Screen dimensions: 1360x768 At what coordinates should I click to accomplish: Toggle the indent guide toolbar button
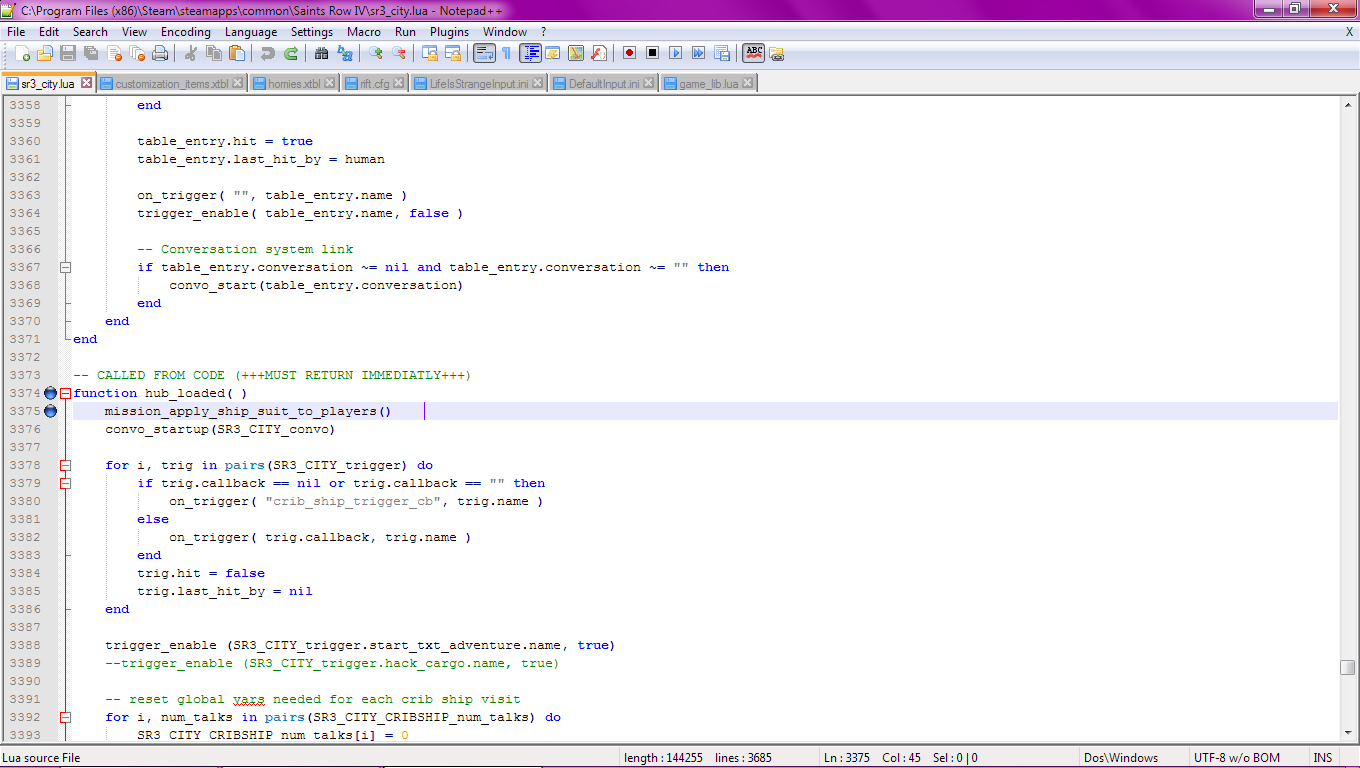tap(531, 53)
